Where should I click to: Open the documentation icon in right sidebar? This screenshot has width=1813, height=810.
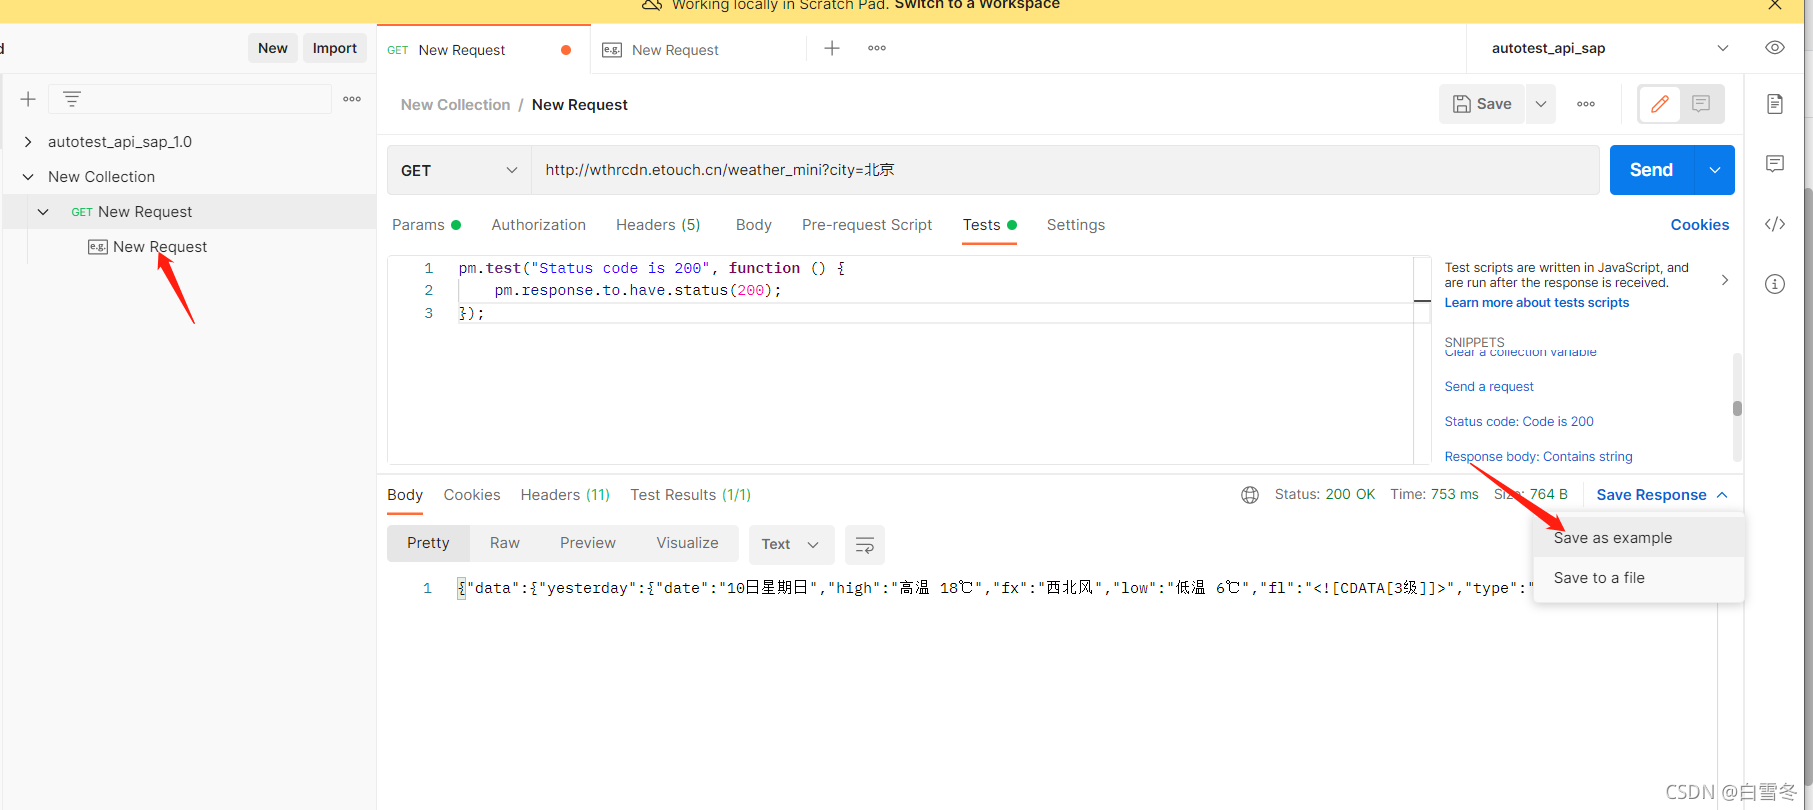pyautogui.click(x=1775, y=104)
